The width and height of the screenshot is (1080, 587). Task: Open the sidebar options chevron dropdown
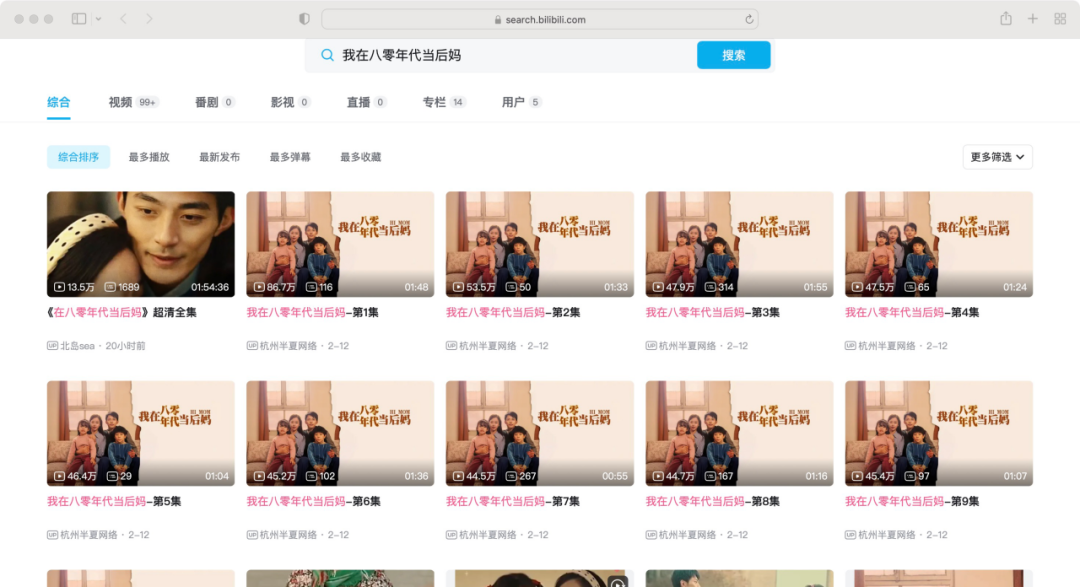point(98,19)
